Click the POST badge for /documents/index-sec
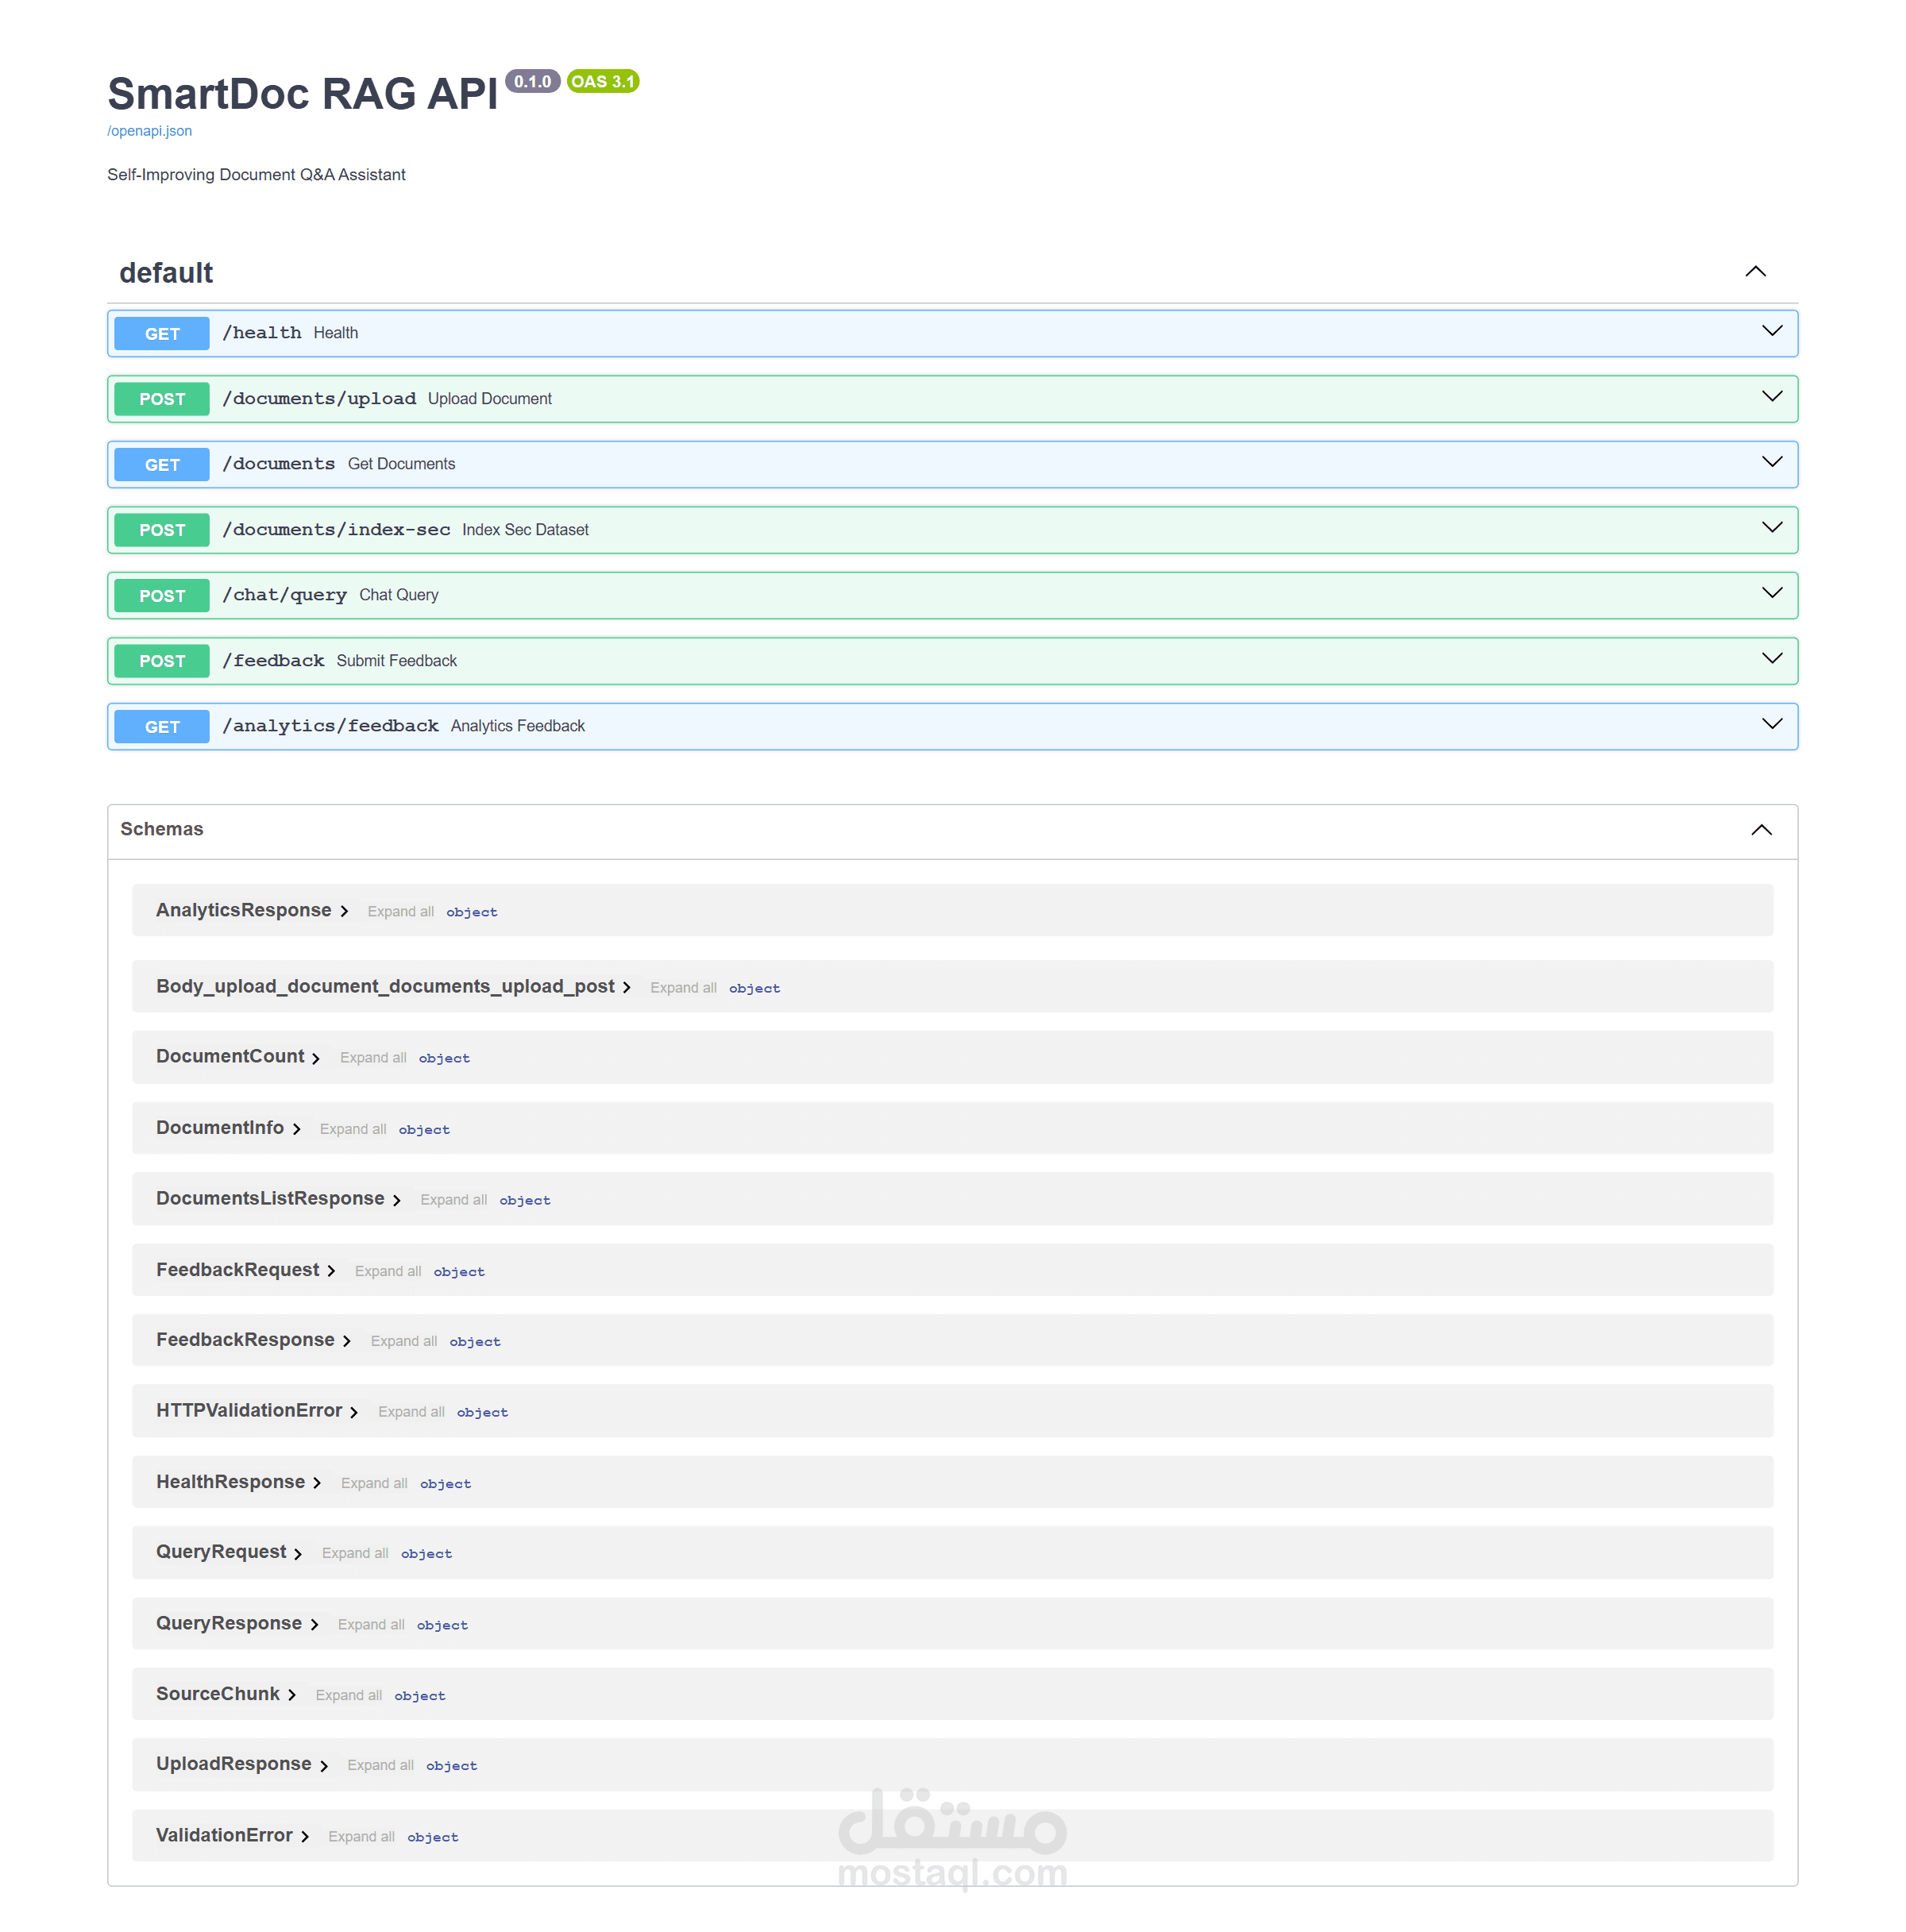Screen dimensions: 1906x1932 coord(162,530)
